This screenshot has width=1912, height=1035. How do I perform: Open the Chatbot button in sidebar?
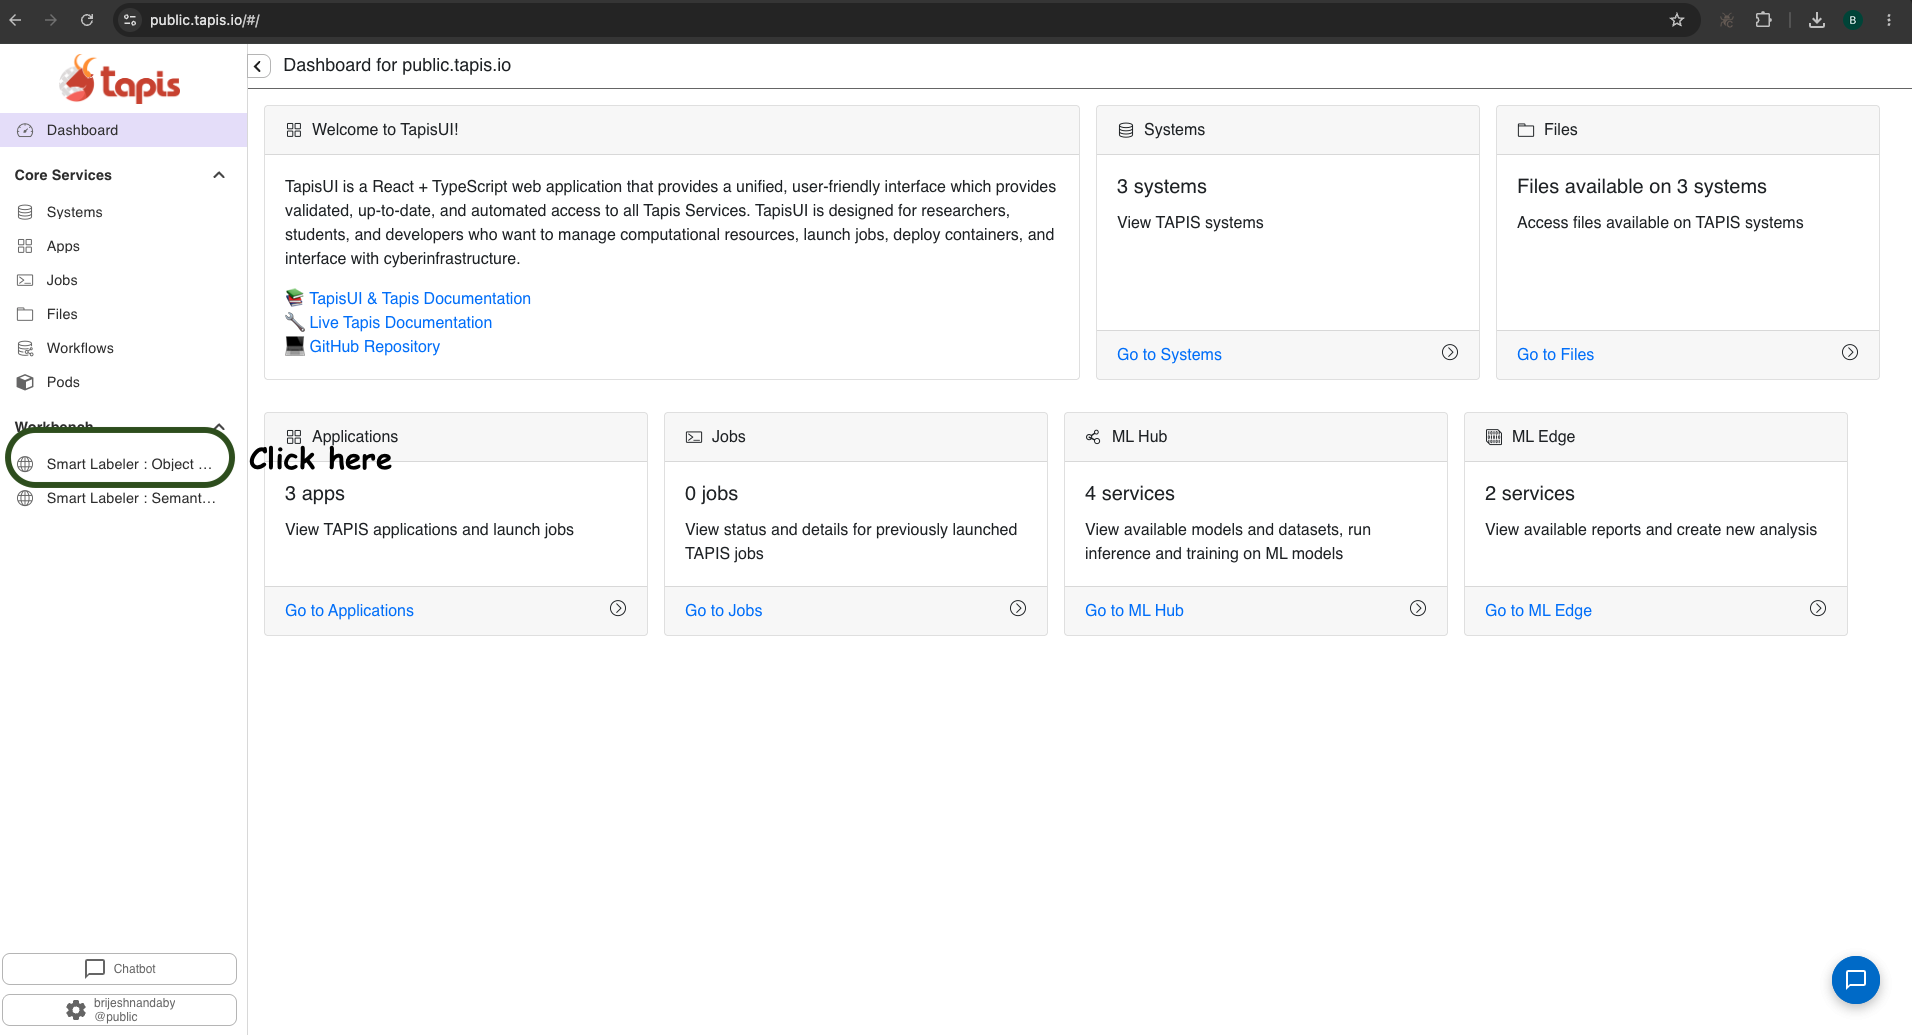(x=120, y=969)
